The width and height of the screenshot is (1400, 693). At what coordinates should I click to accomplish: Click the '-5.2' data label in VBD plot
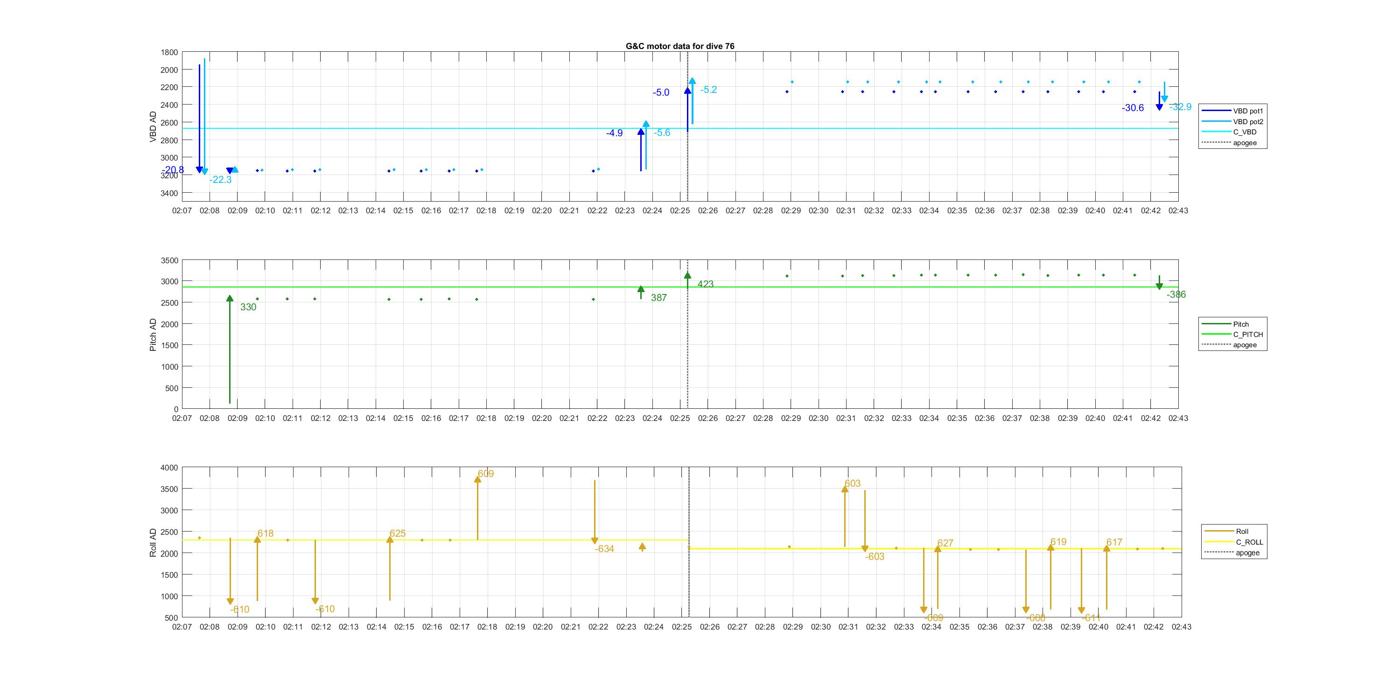pyautogui.click(x=708, y=90)
